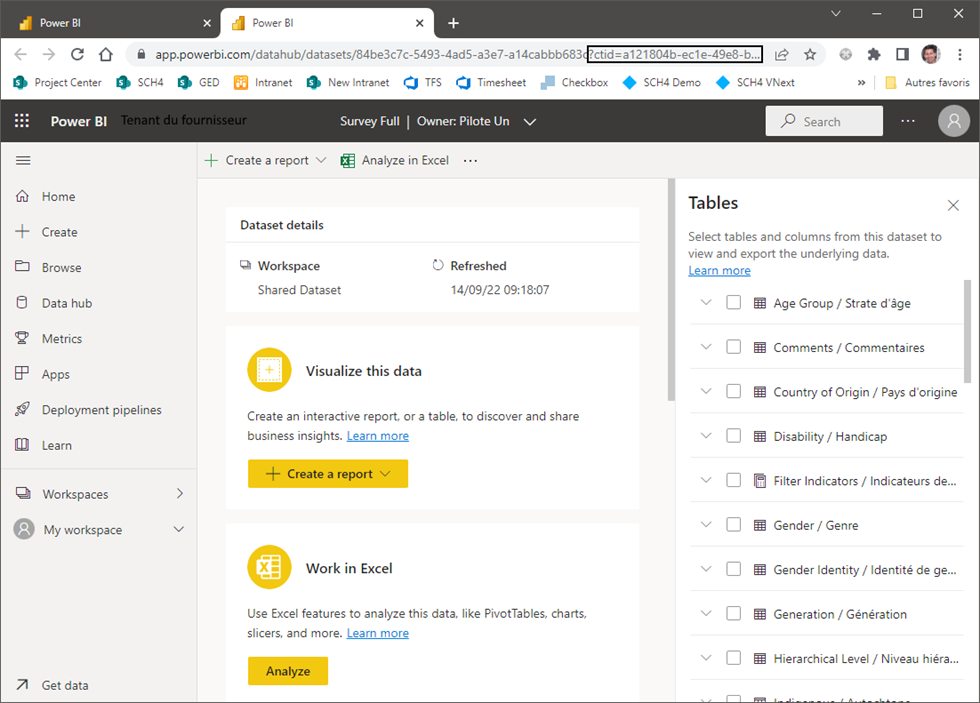Check the Gender / Genre table
Viewport: 980px width, 703px height.
[733, 524]
